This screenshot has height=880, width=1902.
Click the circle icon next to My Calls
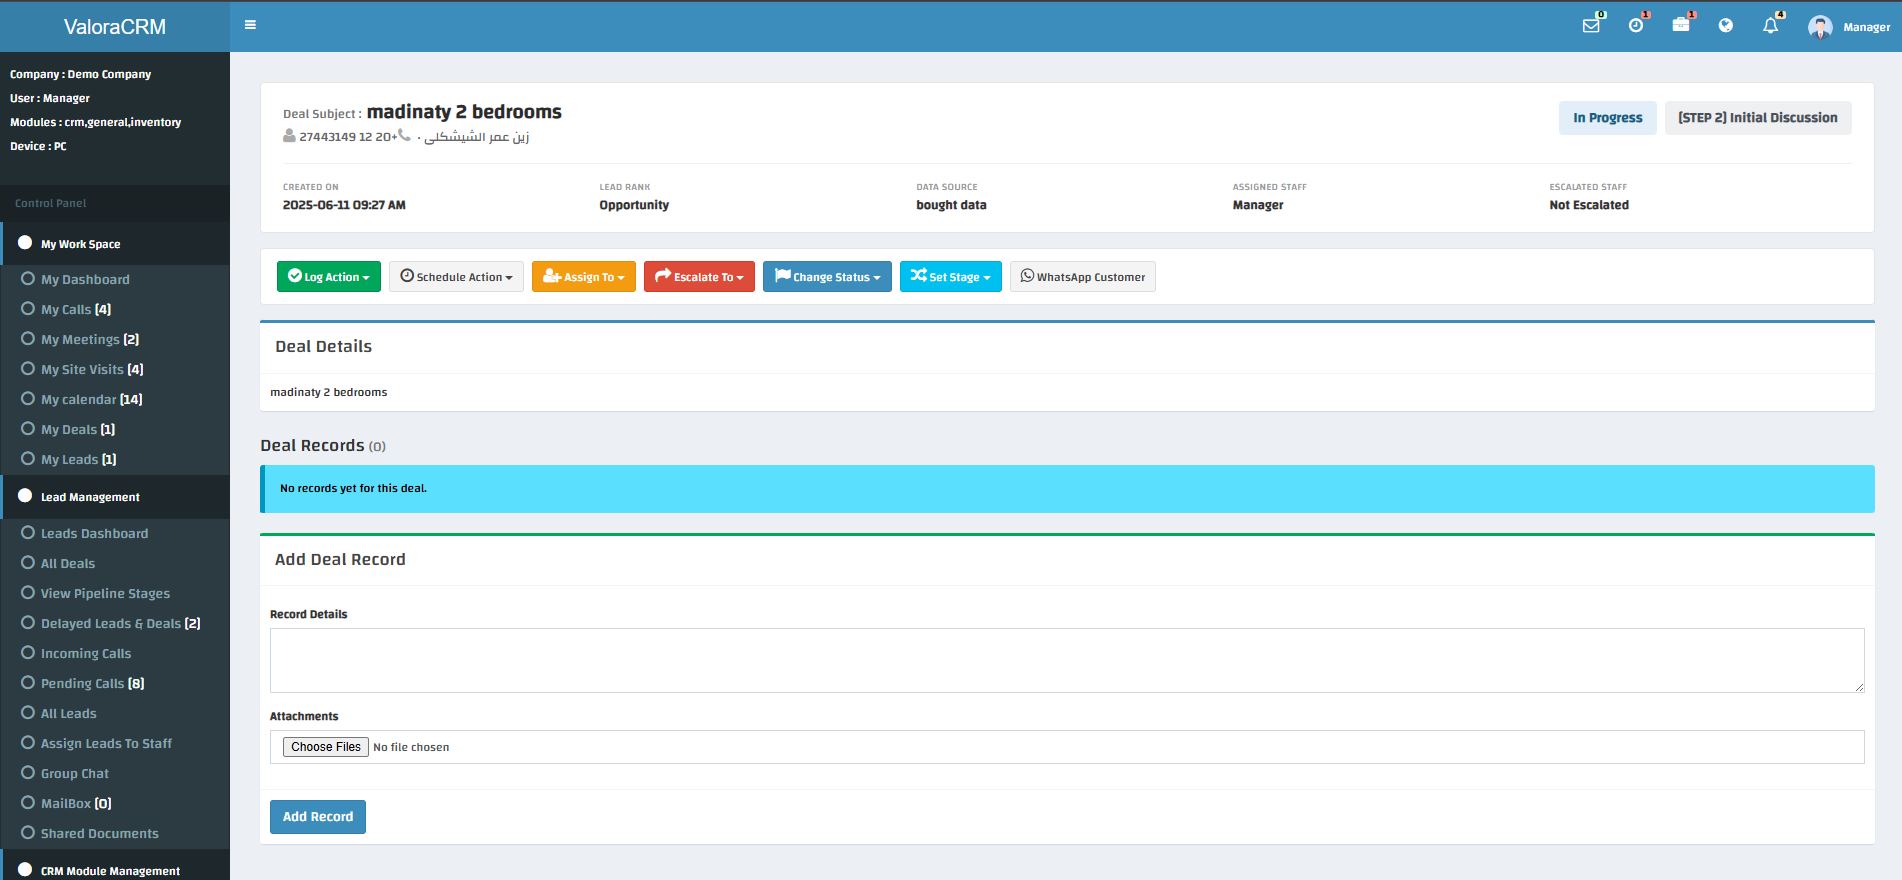pyautogui.click(x=28, y=309)
